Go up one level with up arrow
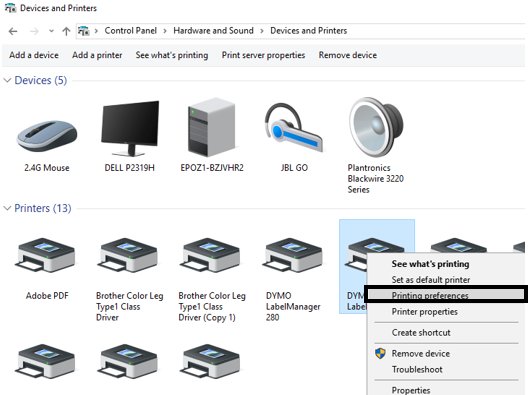This screenshot has width=532, height=395. coord(66,32)
